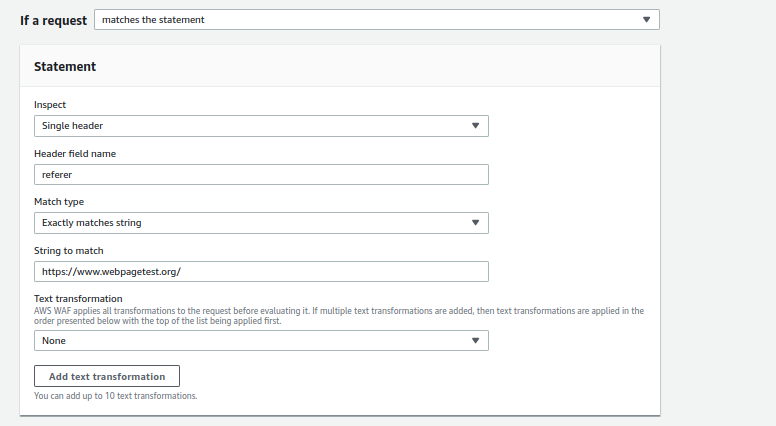The height and width of the screenshot is (426, 776).
Task: Click the Header field name input 'referer'
Action: (x=261, y=175)
